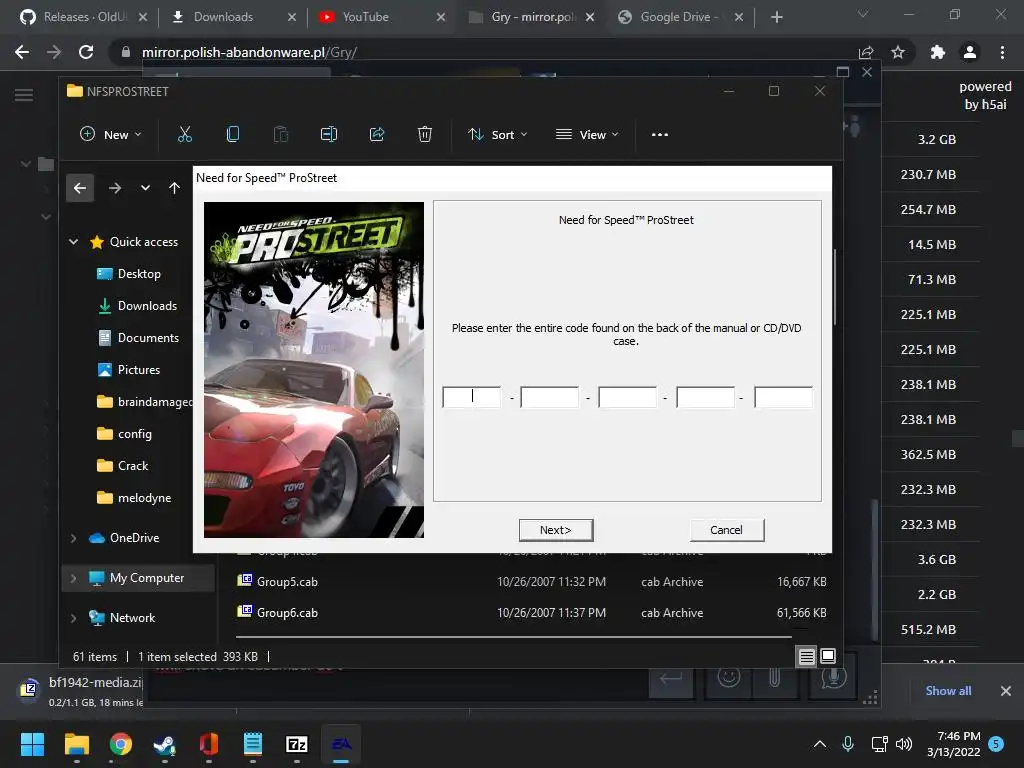Show hidden tray icons chevron
This screenshot has height=768, width=1024.
pos(820,744)
